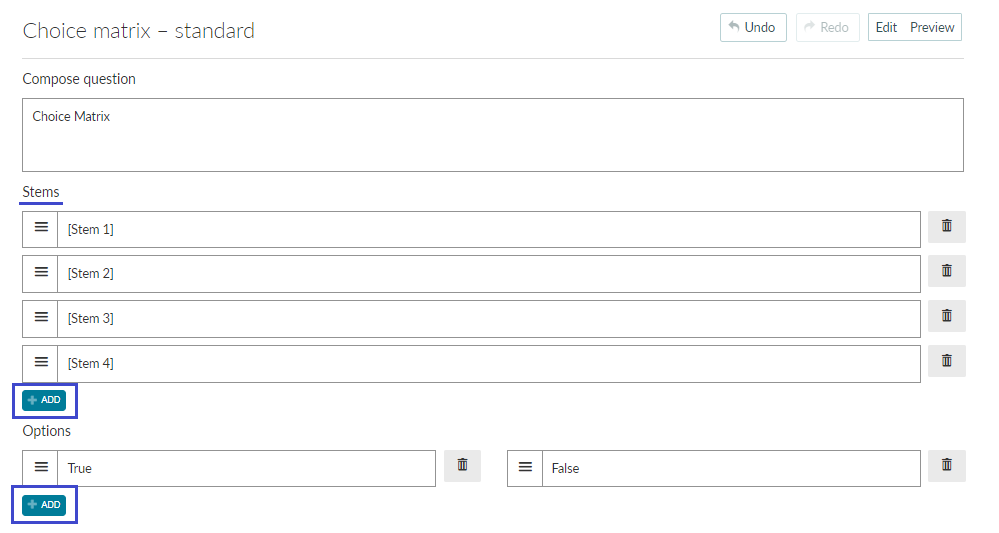The height and width of the screenshot is (533, 999).
Task: Undo the last change
Action: [753, 27]
